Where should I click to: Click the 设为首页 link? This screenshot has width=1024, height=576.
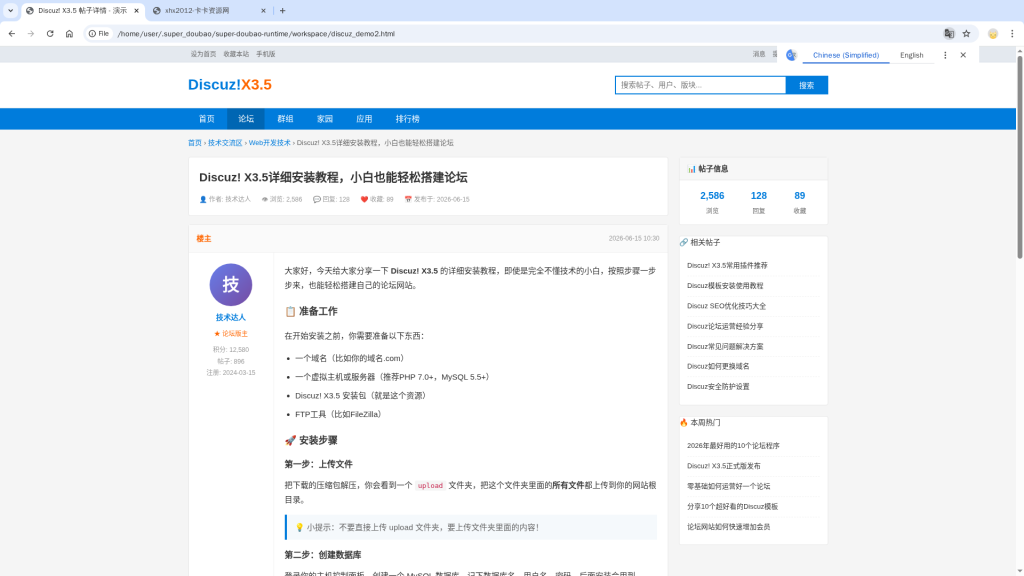203,54
